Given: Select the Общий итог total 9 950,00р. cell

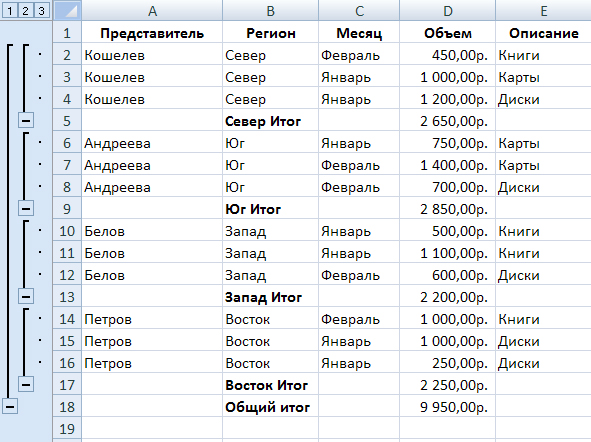Looking at the screenshot, I should coord(447,407).
